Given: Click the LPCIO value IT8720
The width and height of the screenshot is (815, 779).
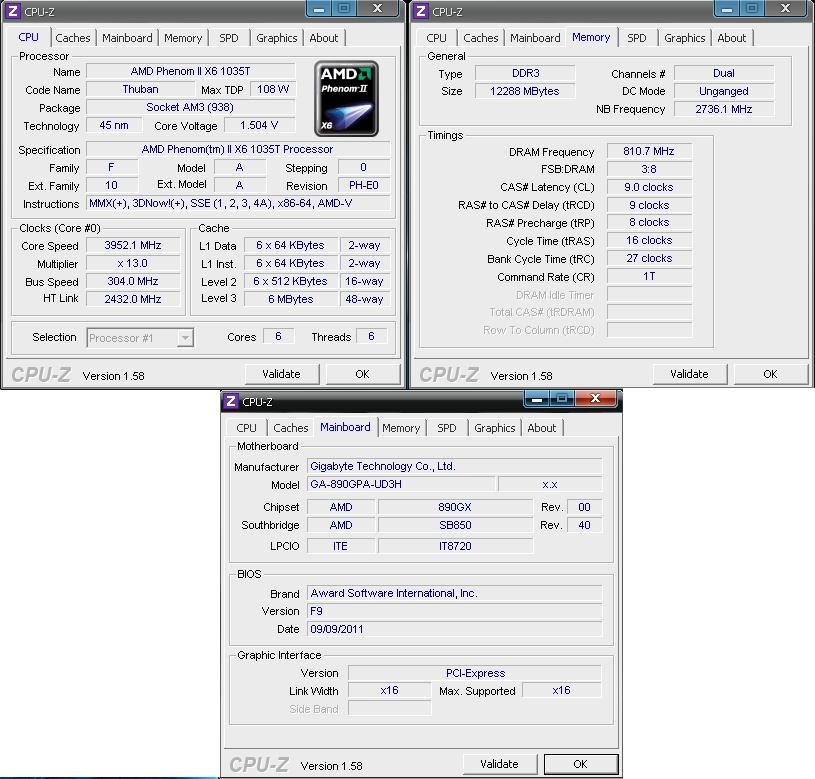Looking at the screenshot, I should (x=455, y=546).
